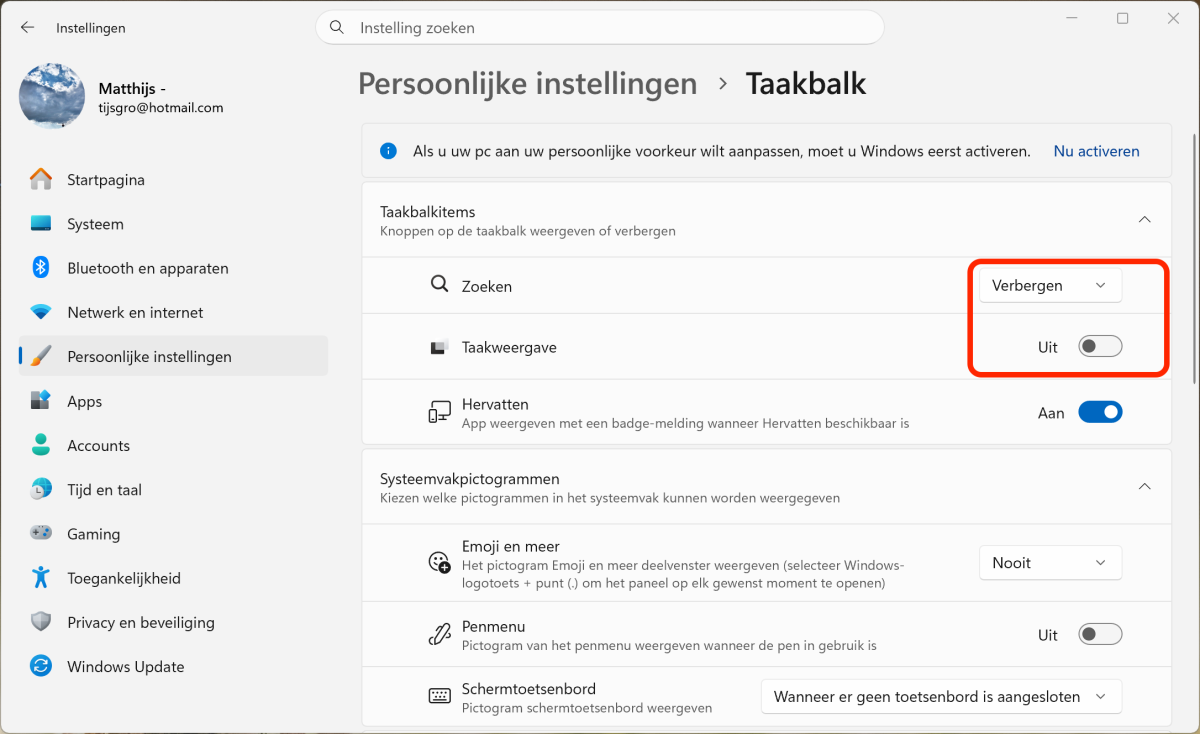Turn off the Hervatten toggle
The width and height of the screenshot is (1200, 734).
(x=1100, y=413)
